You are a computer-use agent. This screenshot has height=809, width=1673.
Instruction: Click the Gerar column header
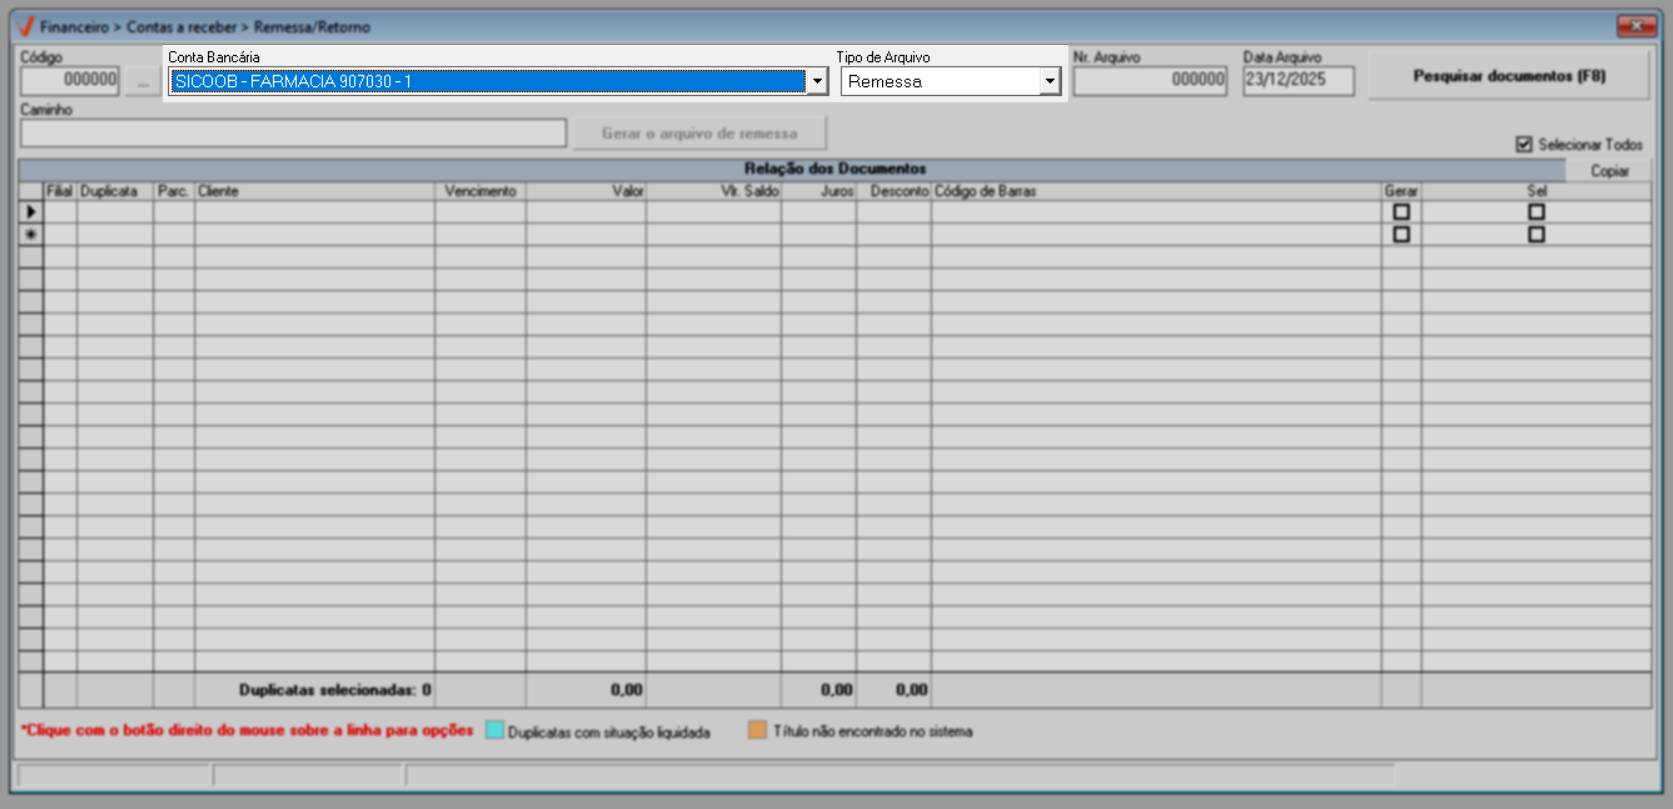coord(1401,191)
